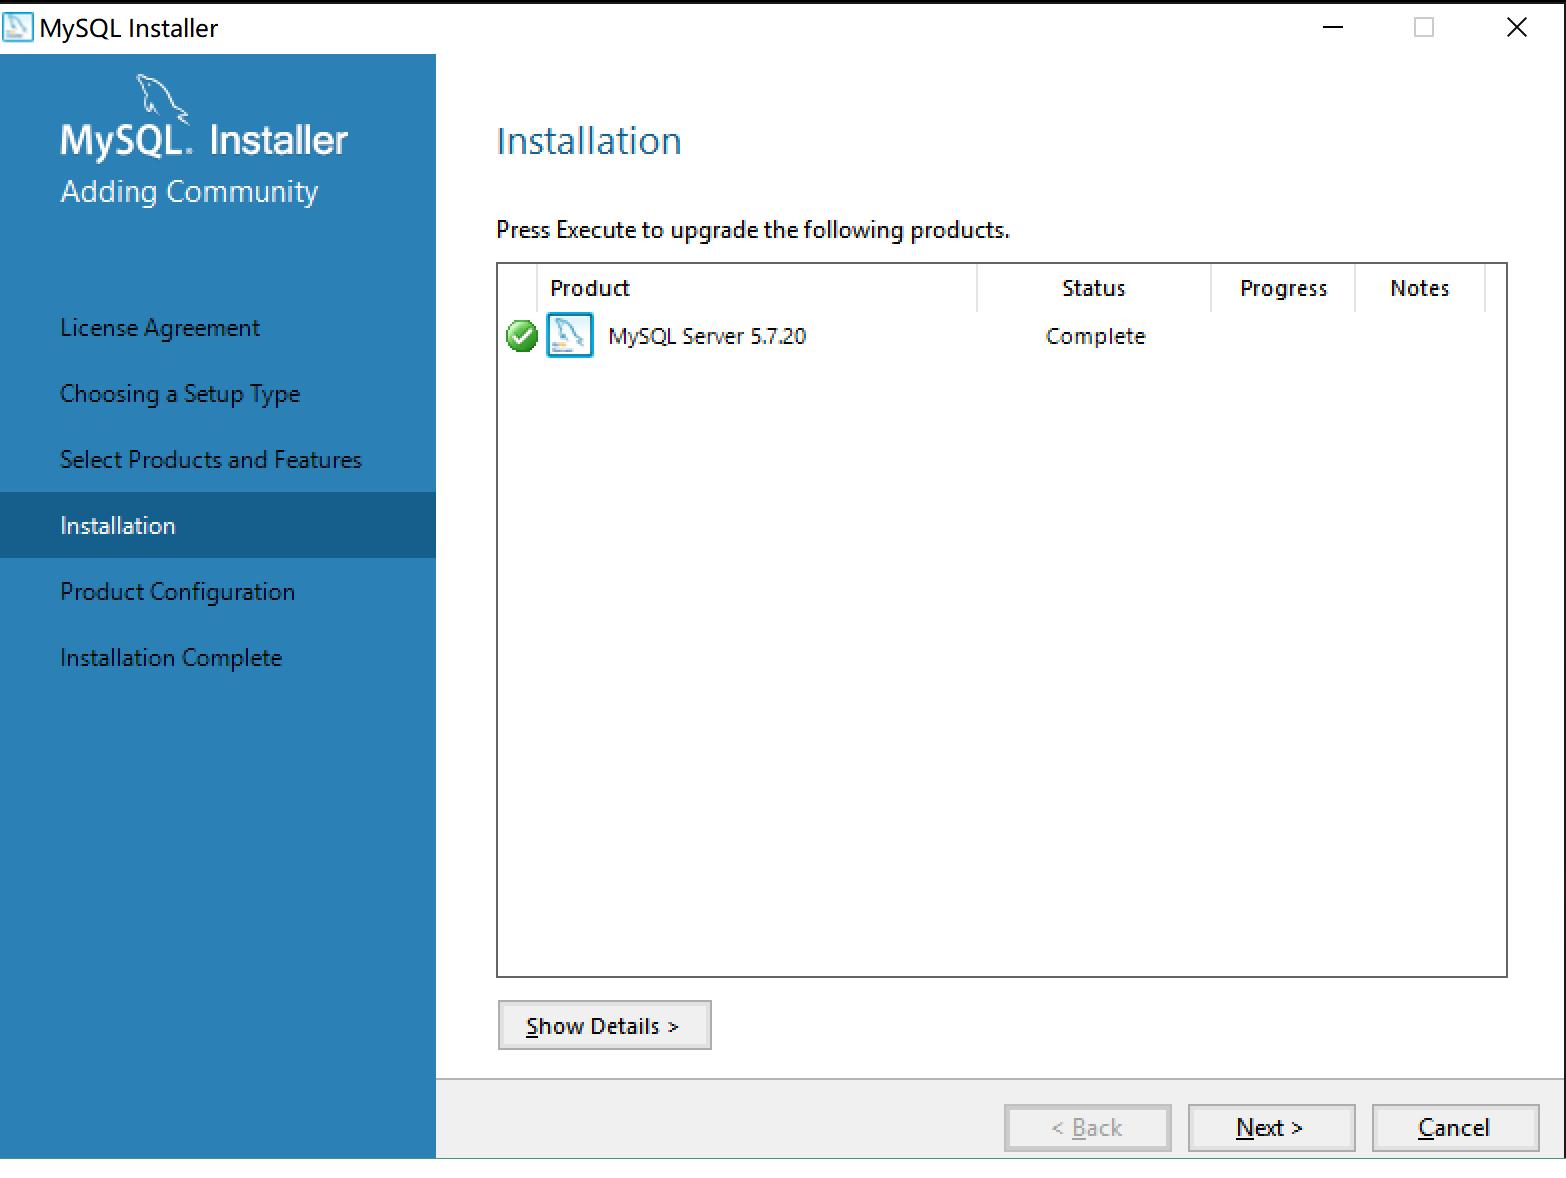Open Product Configuration step
This screenshot has height=1178, width=1566.
(x=178, y=592)
